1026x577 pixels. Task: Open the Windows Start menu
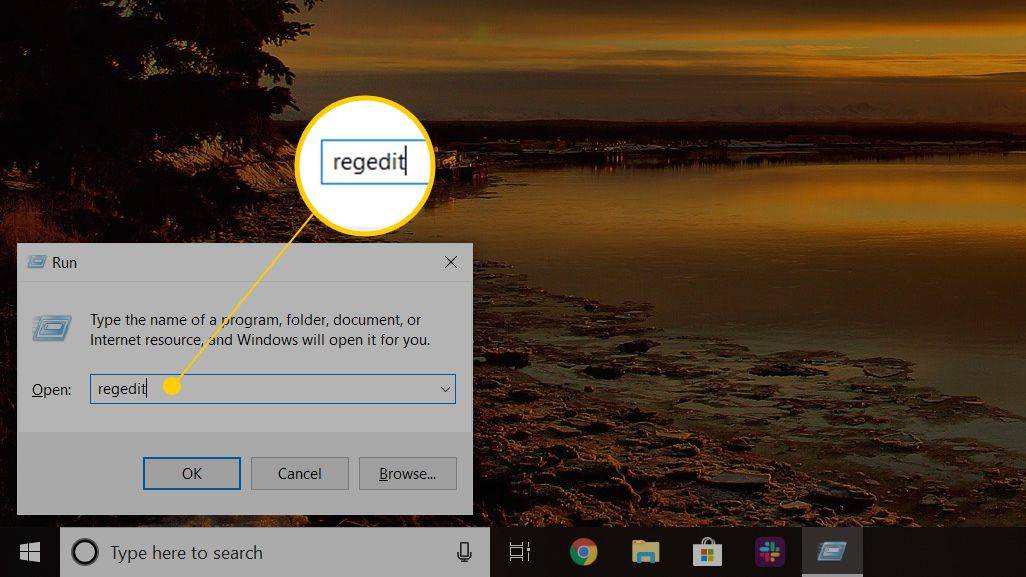click(x=29, y=552)
